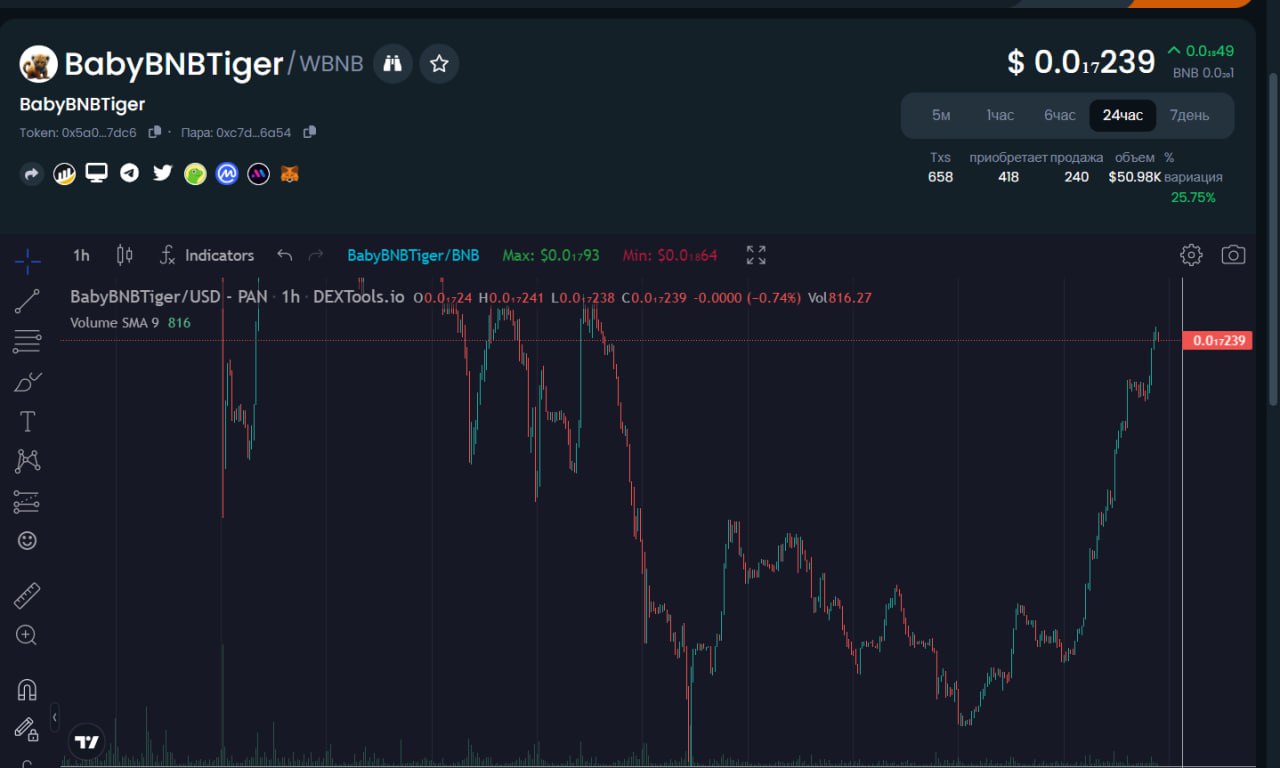Switch chart to BabyBNBTiger/BNB pair
The height and width of the screenshot is (768, 1280).
coord(413,255)
